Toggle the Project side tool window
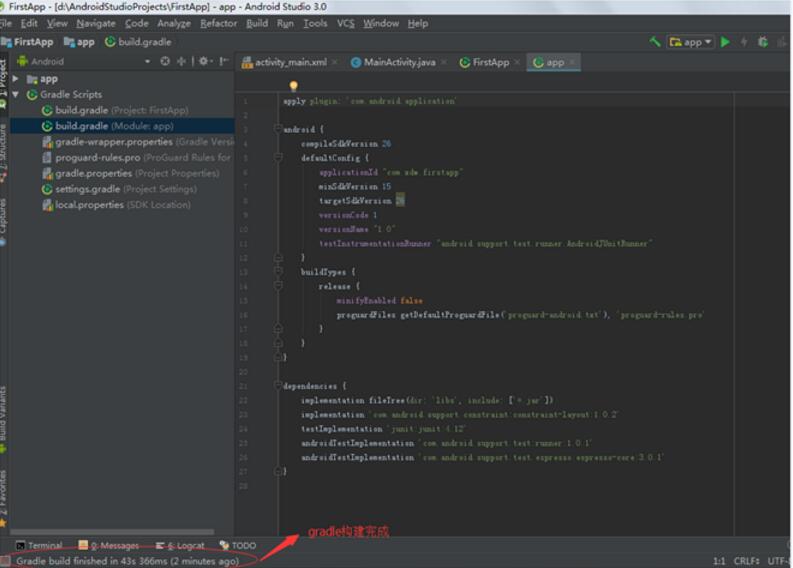 pyautogui.click(x=4, y=83)
